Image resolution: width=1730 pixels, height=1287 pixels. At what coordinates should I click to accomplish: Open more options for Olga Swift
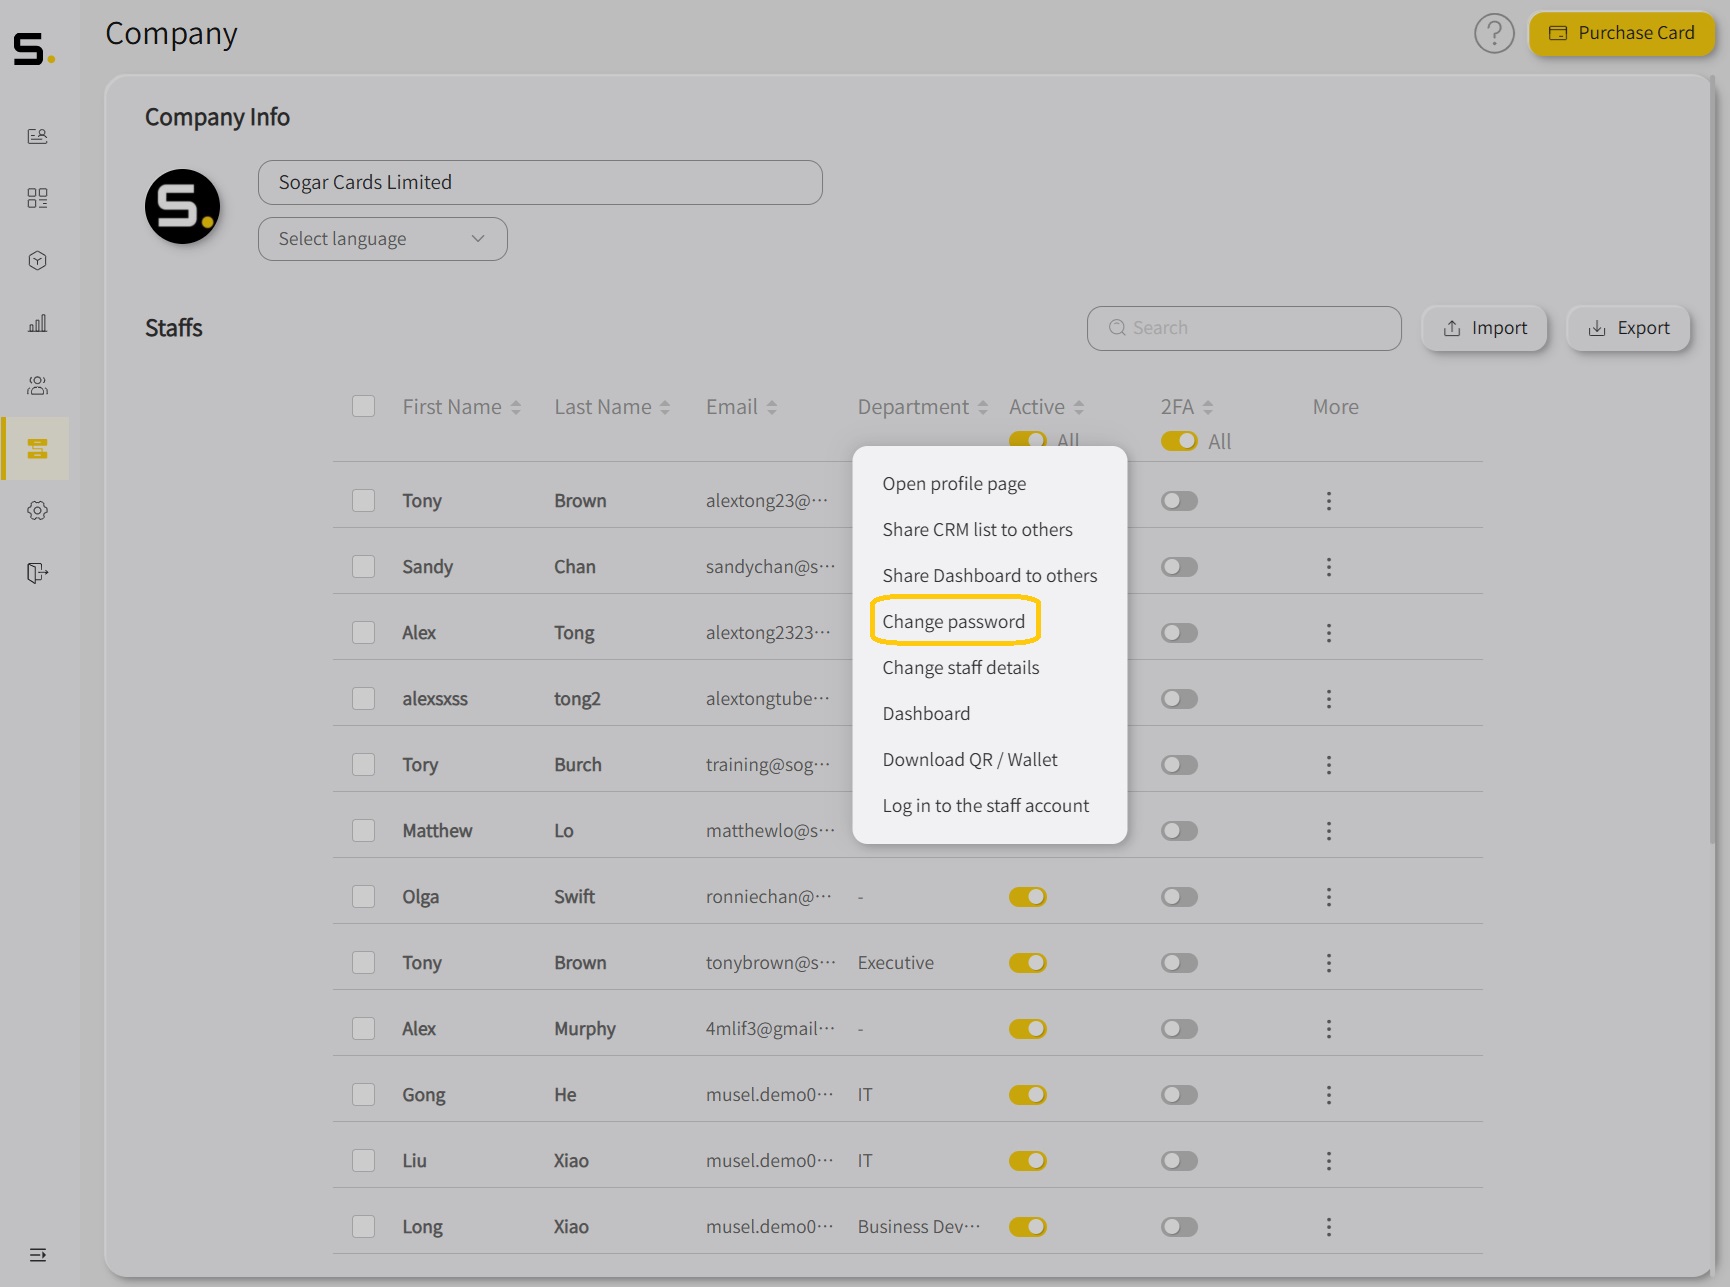(x=1328, y=897)
